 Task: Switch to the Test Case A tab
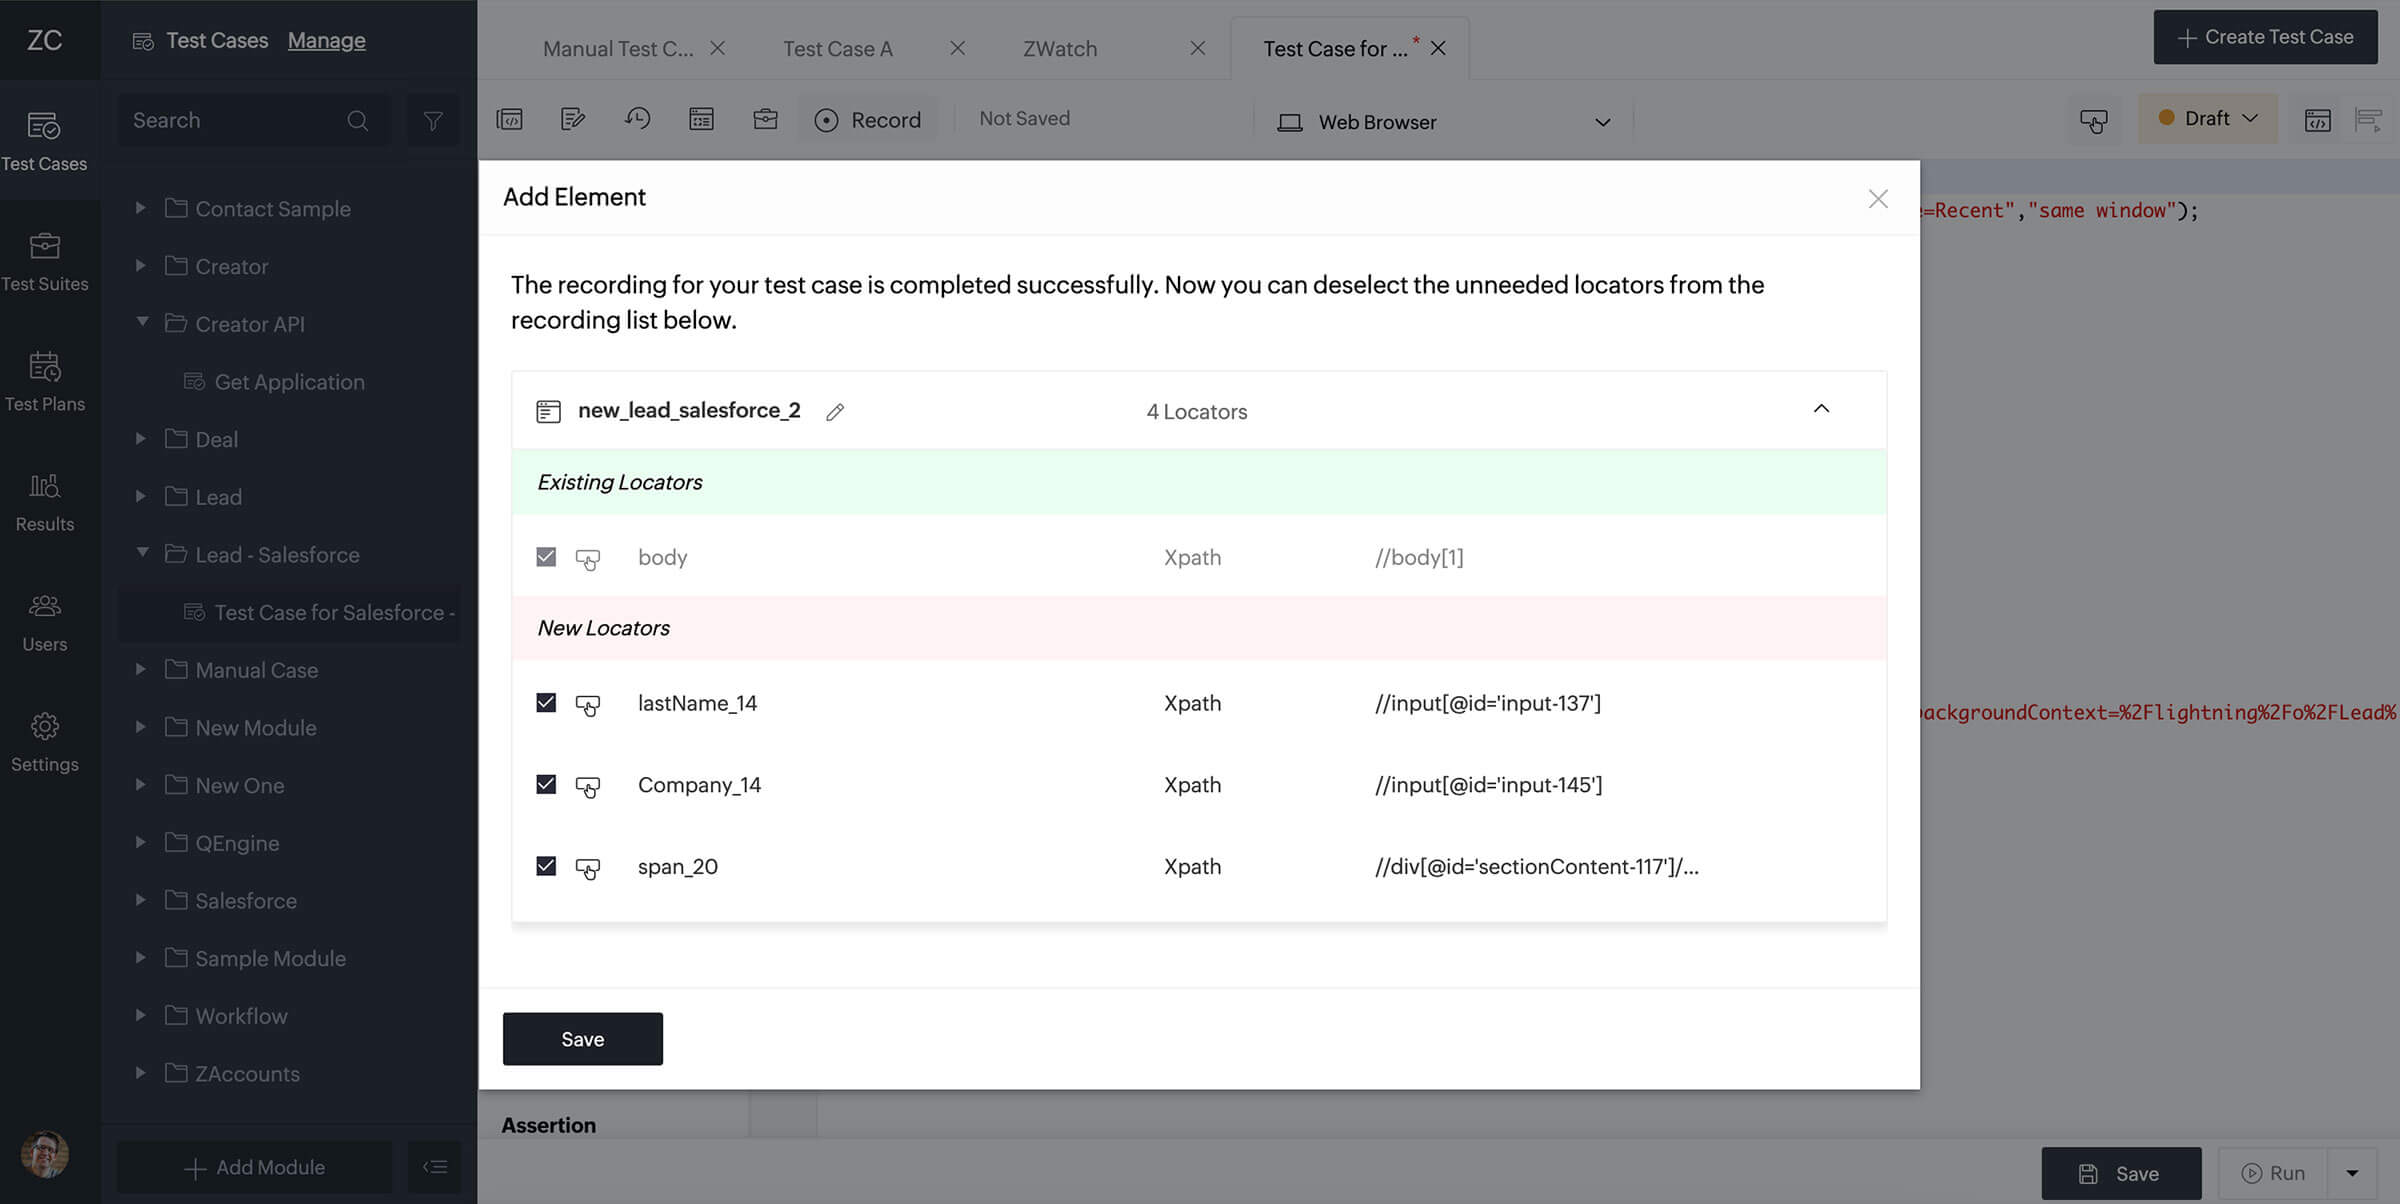[837, 49]
